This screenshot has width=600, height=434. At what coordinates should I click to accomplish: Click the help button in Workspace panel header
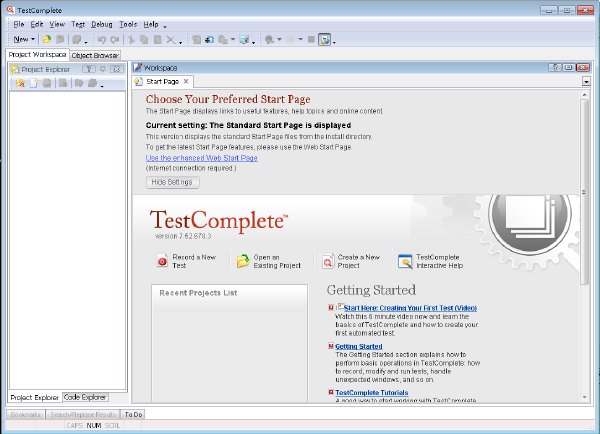point(555,67)
